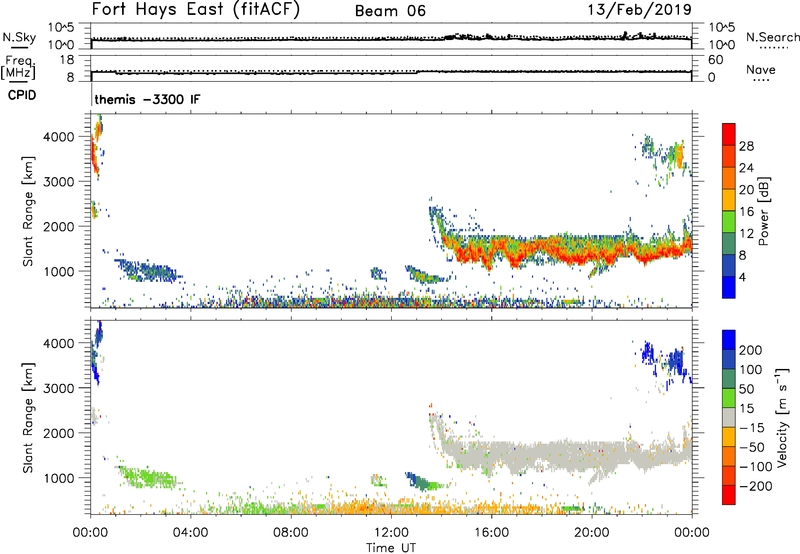The height and width of the screenshot is (554, 800).
Task: Click the blue power segment between 4 and 8
Action: tap(729, 266)
